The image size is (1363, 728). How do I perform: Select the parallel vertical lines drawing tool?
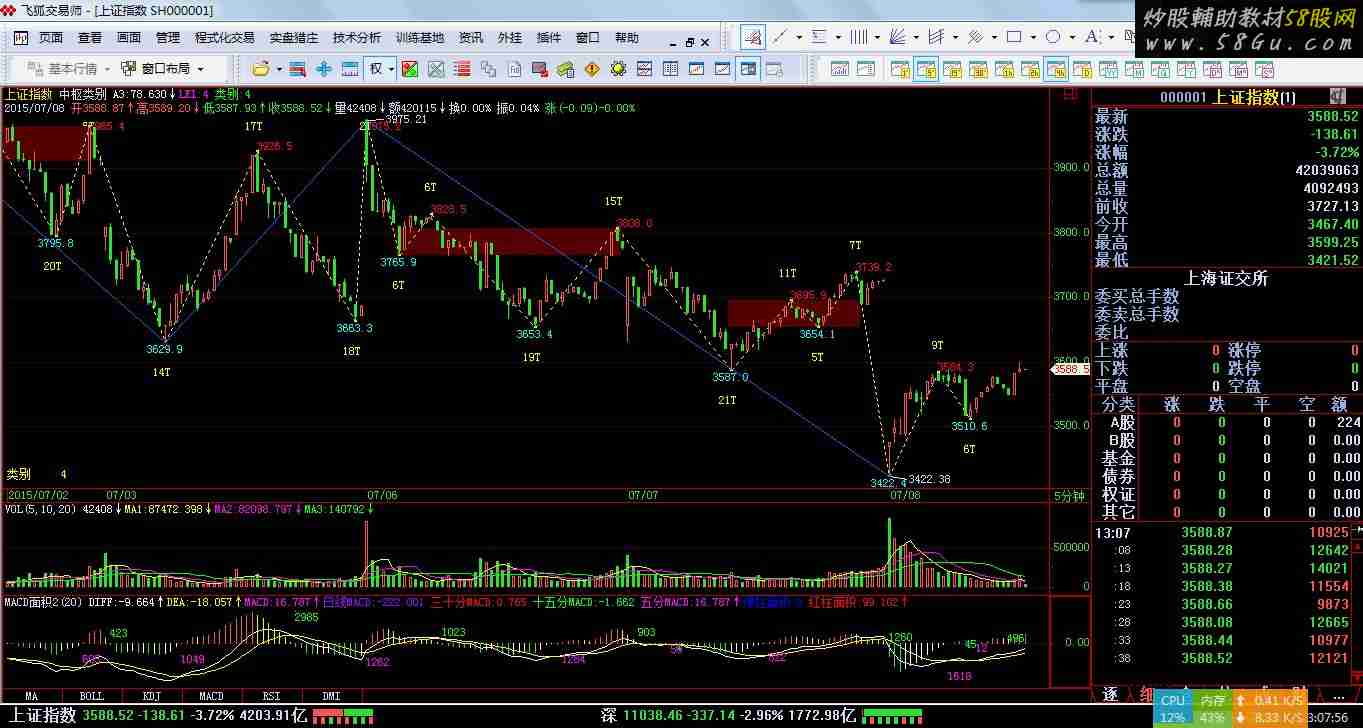859,37
